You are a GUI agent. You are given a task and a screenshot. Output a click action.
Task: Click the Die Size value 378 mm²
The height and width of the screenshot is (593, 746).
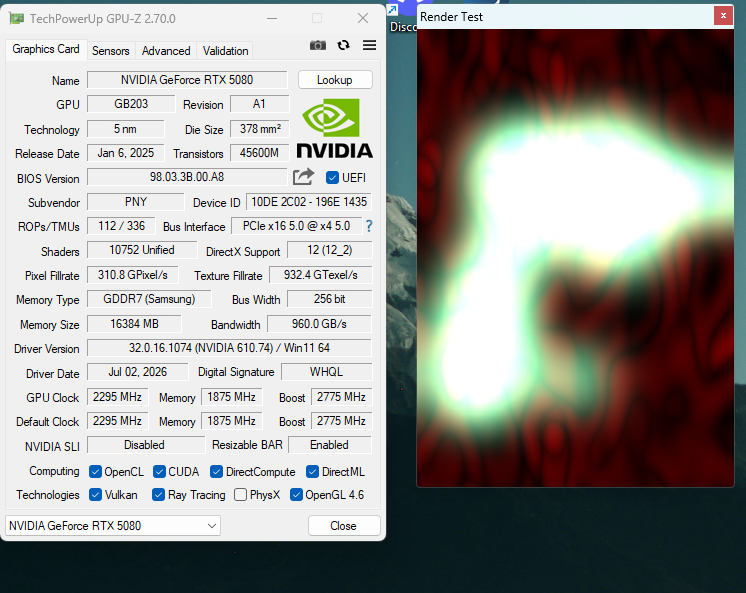(x=259, y=129)
